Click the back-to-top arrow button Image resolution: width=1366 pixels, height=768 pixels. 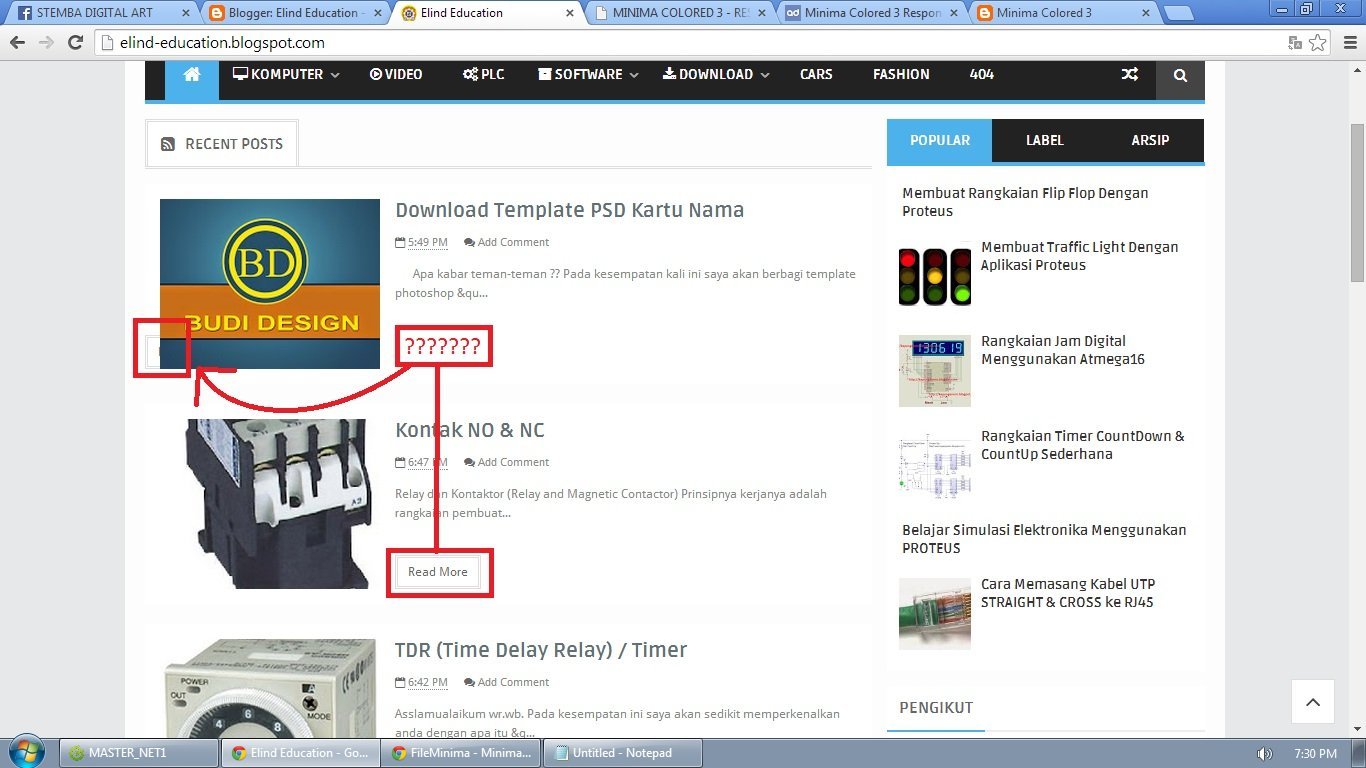[1313, 703]
